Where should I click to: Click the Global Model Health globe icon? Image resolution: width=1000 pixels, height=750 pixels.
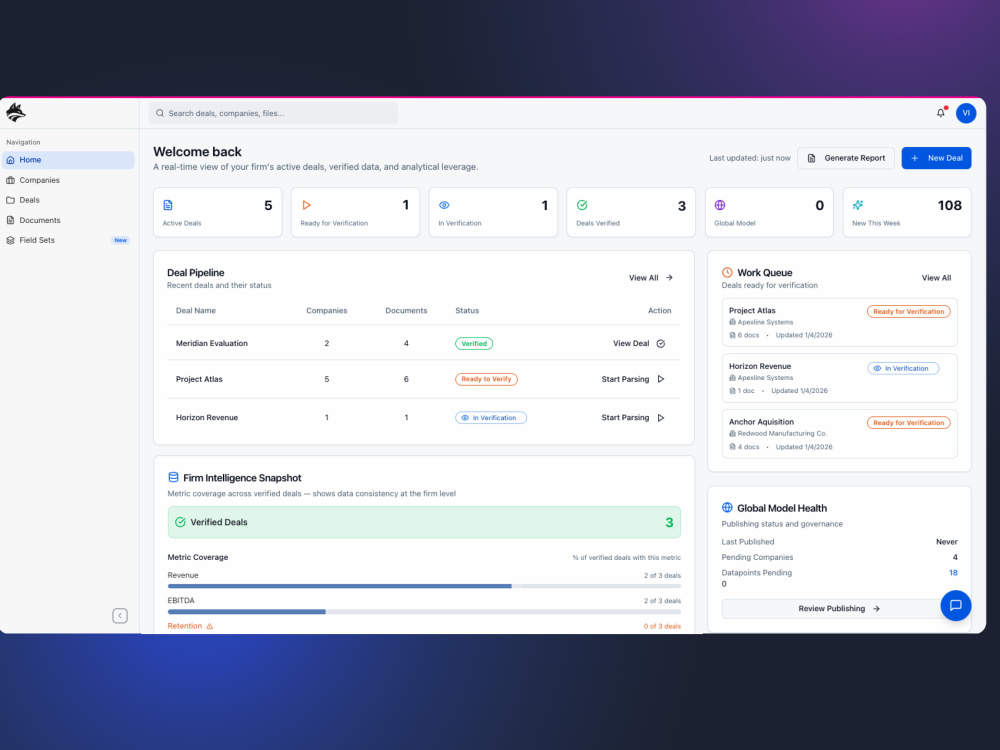click(727, 508)
